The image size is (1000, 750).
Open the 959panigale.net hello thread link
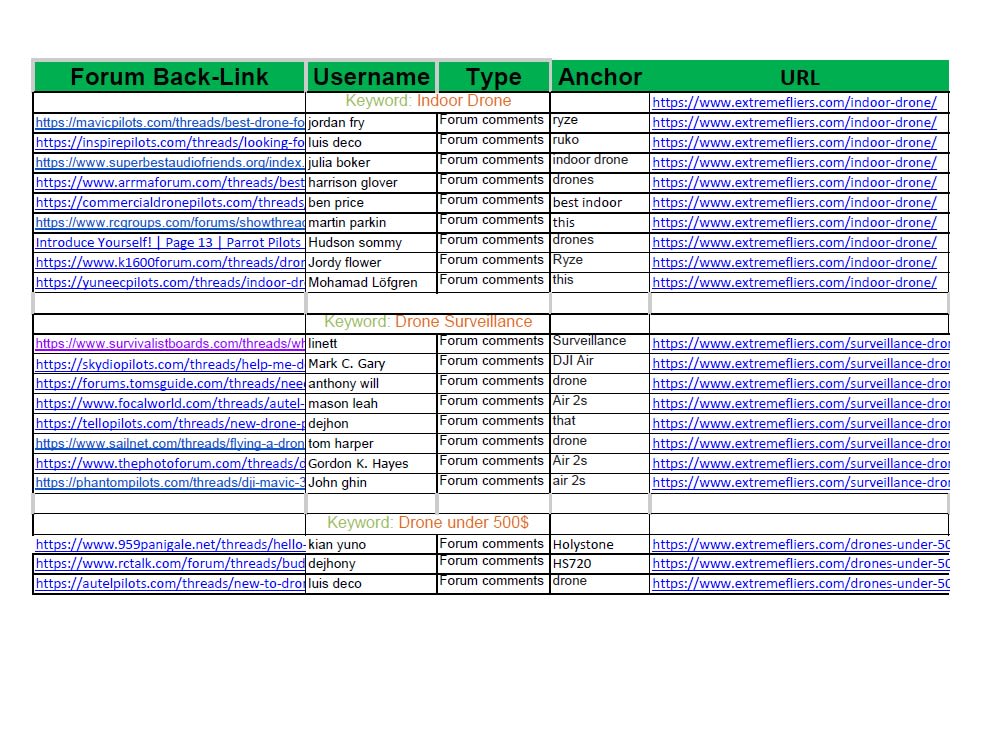tap(170, 544)
